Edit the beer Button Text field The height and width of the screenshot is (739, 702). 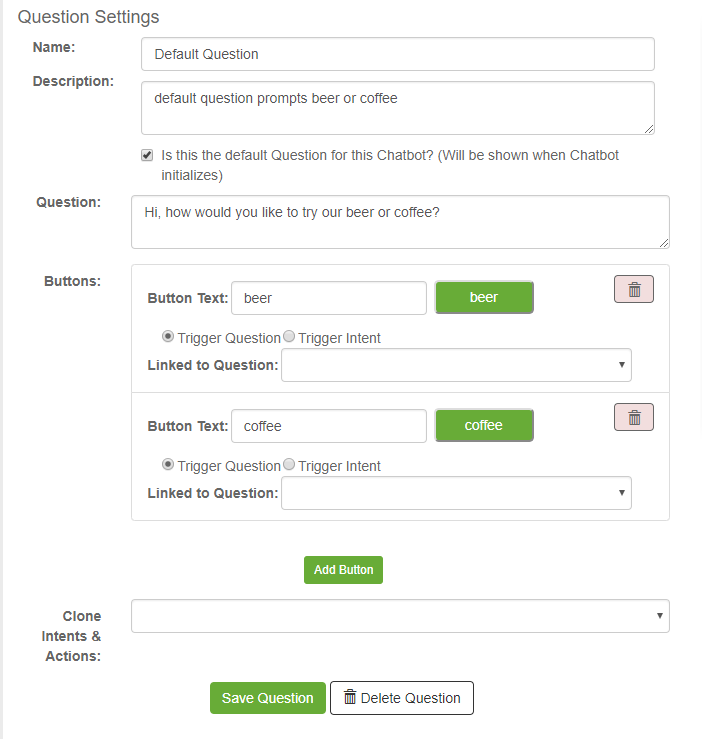[329, 298]
